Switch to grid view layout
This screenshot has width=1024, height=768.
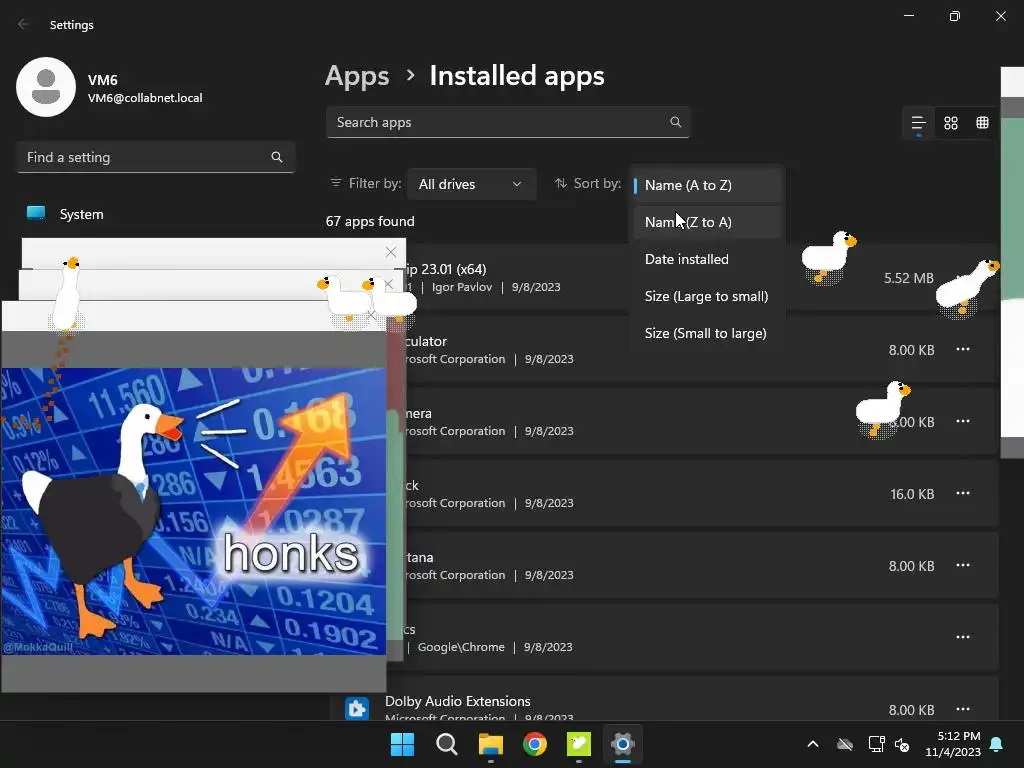[951, 123]
